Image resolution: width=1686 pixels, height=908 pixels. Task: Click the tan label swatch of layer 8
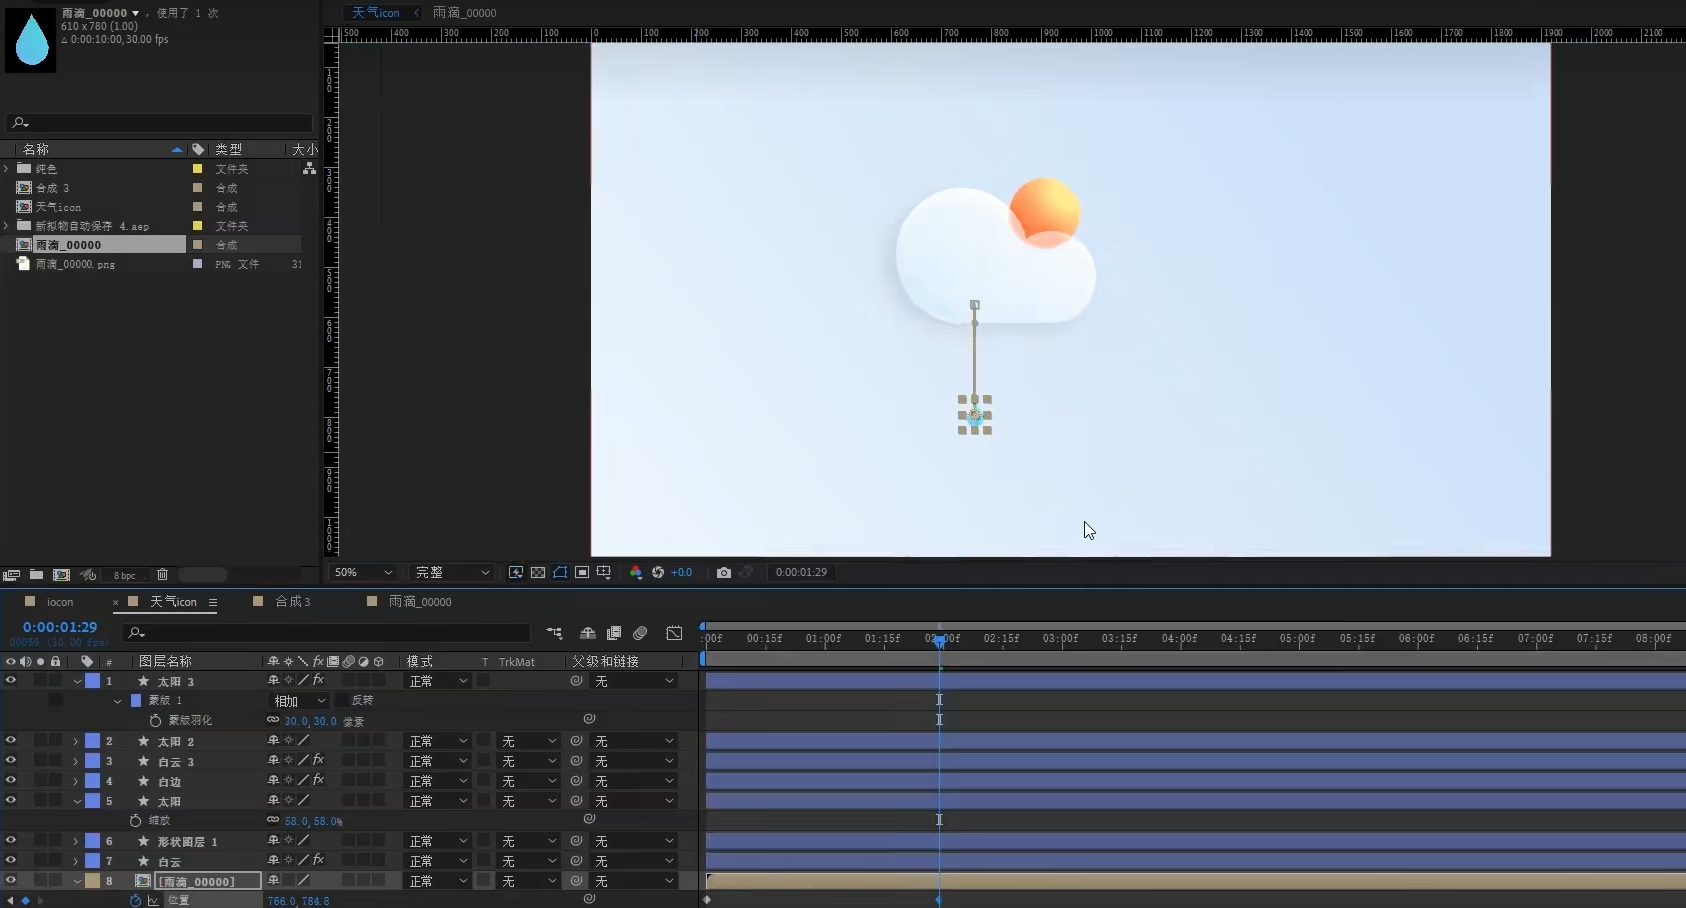[x=92, y=881]
